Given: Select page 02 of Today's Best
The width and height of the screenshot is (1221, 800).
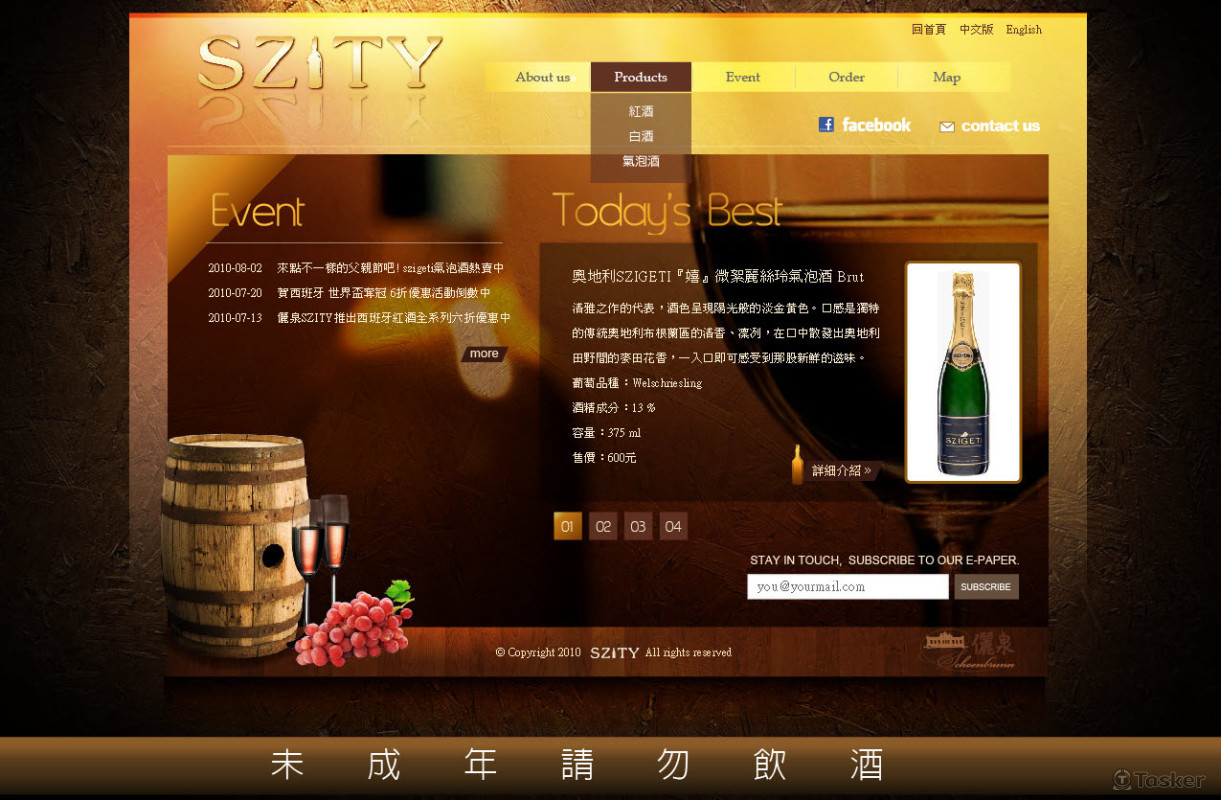Looking at the screenshot, I should tap(603, 526).
